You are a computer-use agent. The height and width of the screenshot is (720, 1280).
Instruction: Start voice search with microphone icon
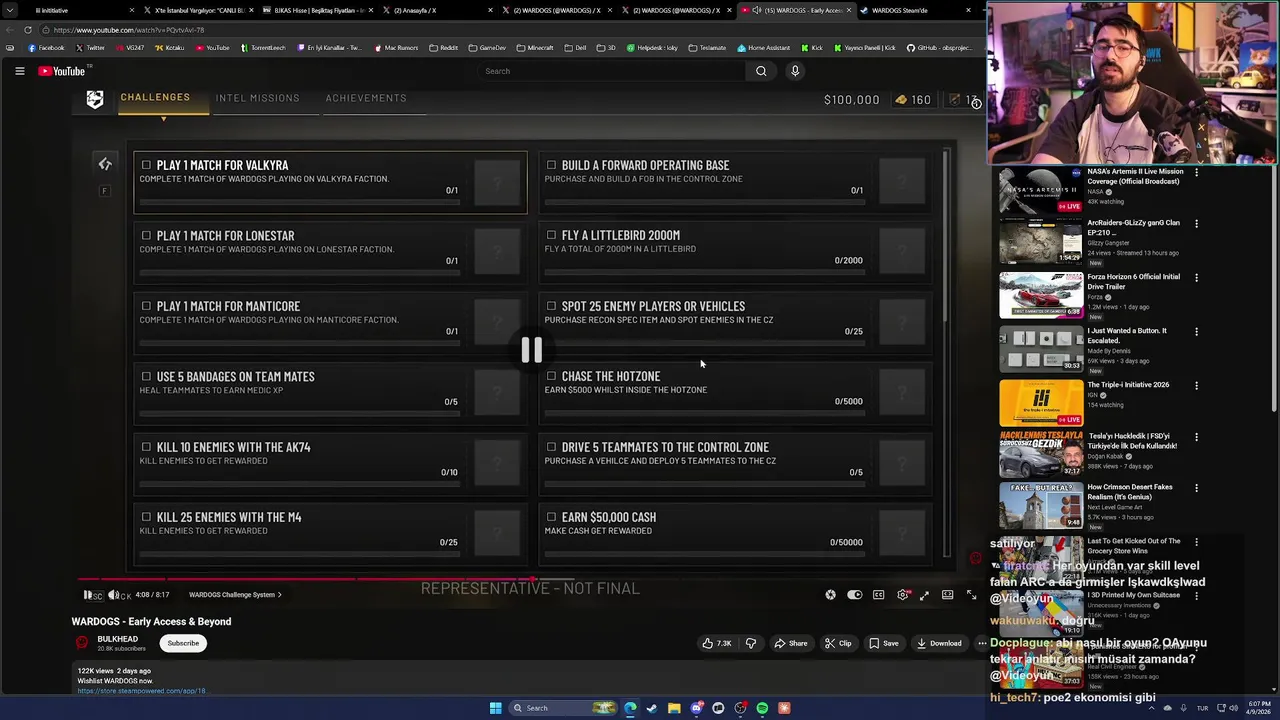coord(795,71)
